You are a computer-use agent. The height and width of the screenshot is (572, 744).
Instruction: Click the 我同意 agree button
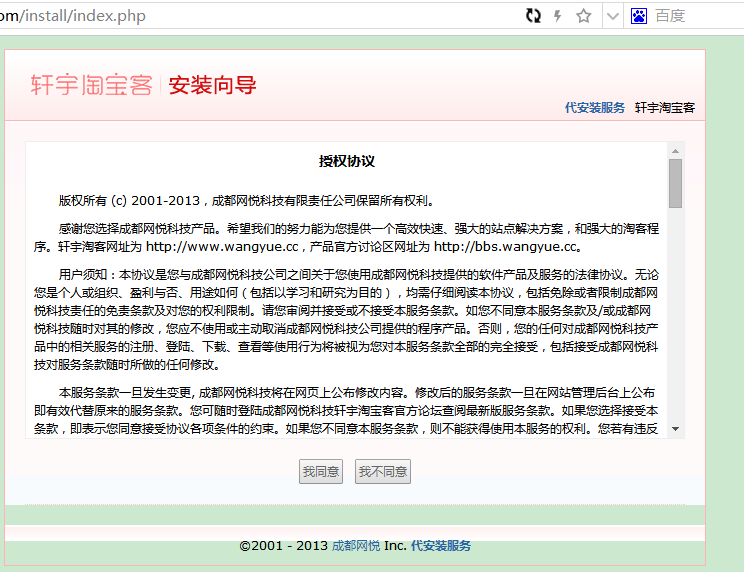click(x=321, y=472)
